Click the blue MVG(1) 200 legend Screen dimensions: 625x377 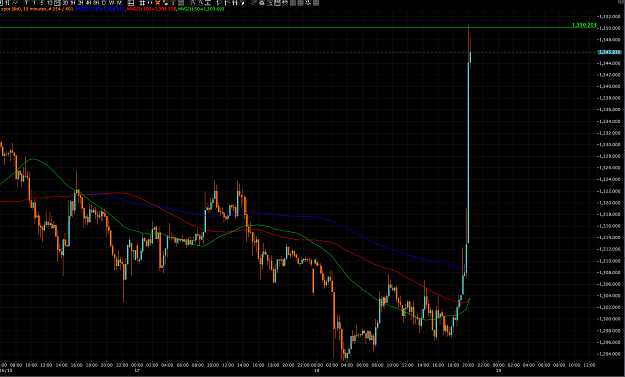point(100,9)
